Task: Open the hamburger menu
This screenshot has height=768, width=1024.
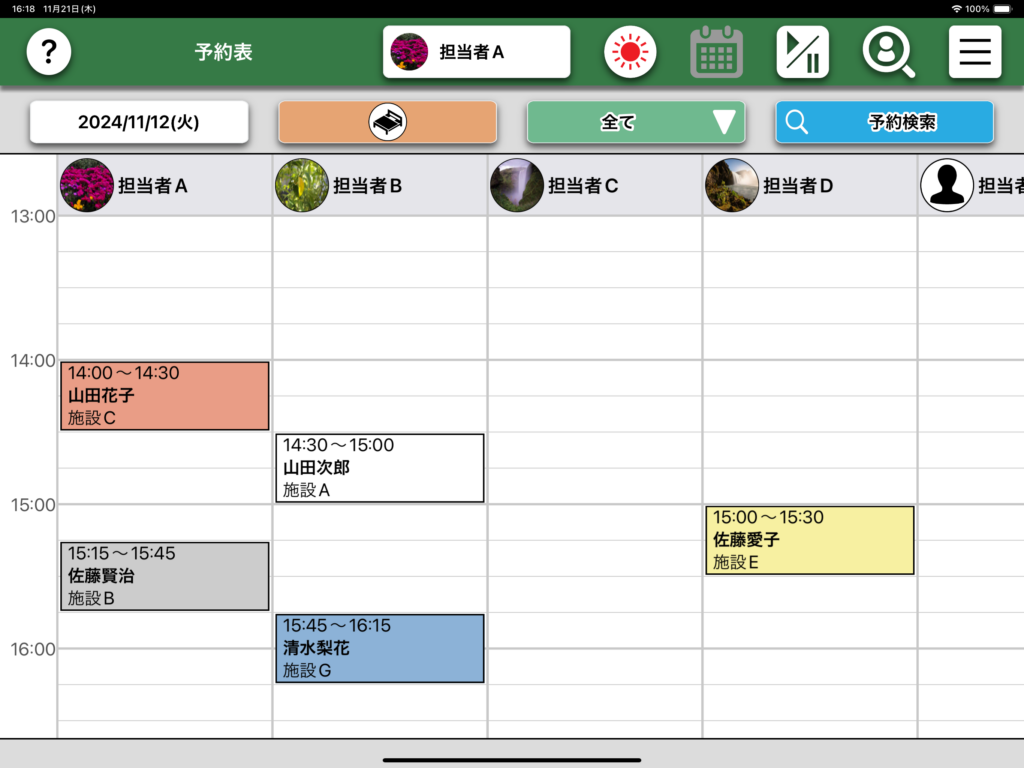Action: (974, 52)
